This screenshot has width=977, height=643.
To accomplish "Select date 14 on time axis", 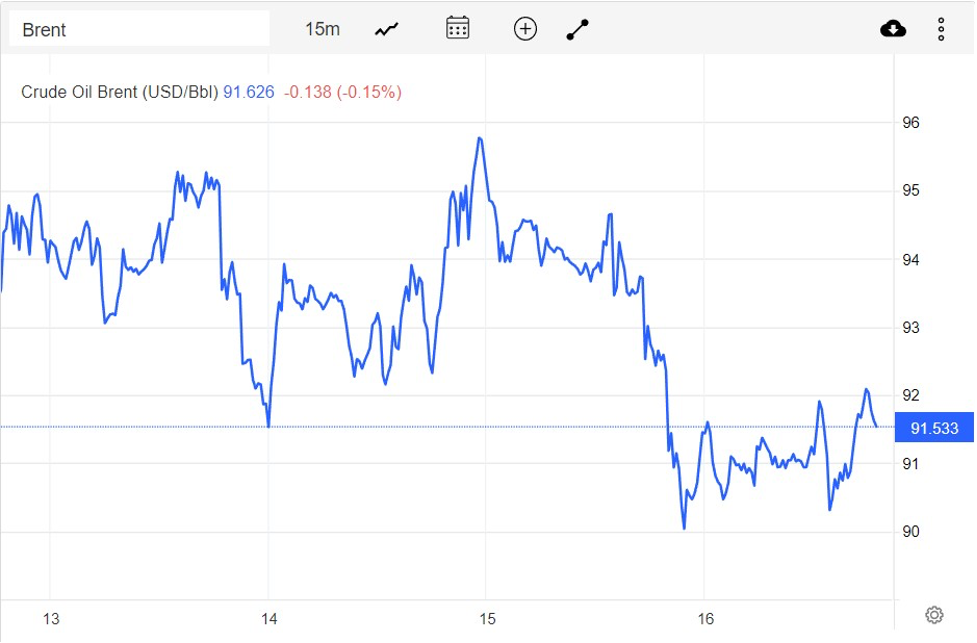I will 268,619.
